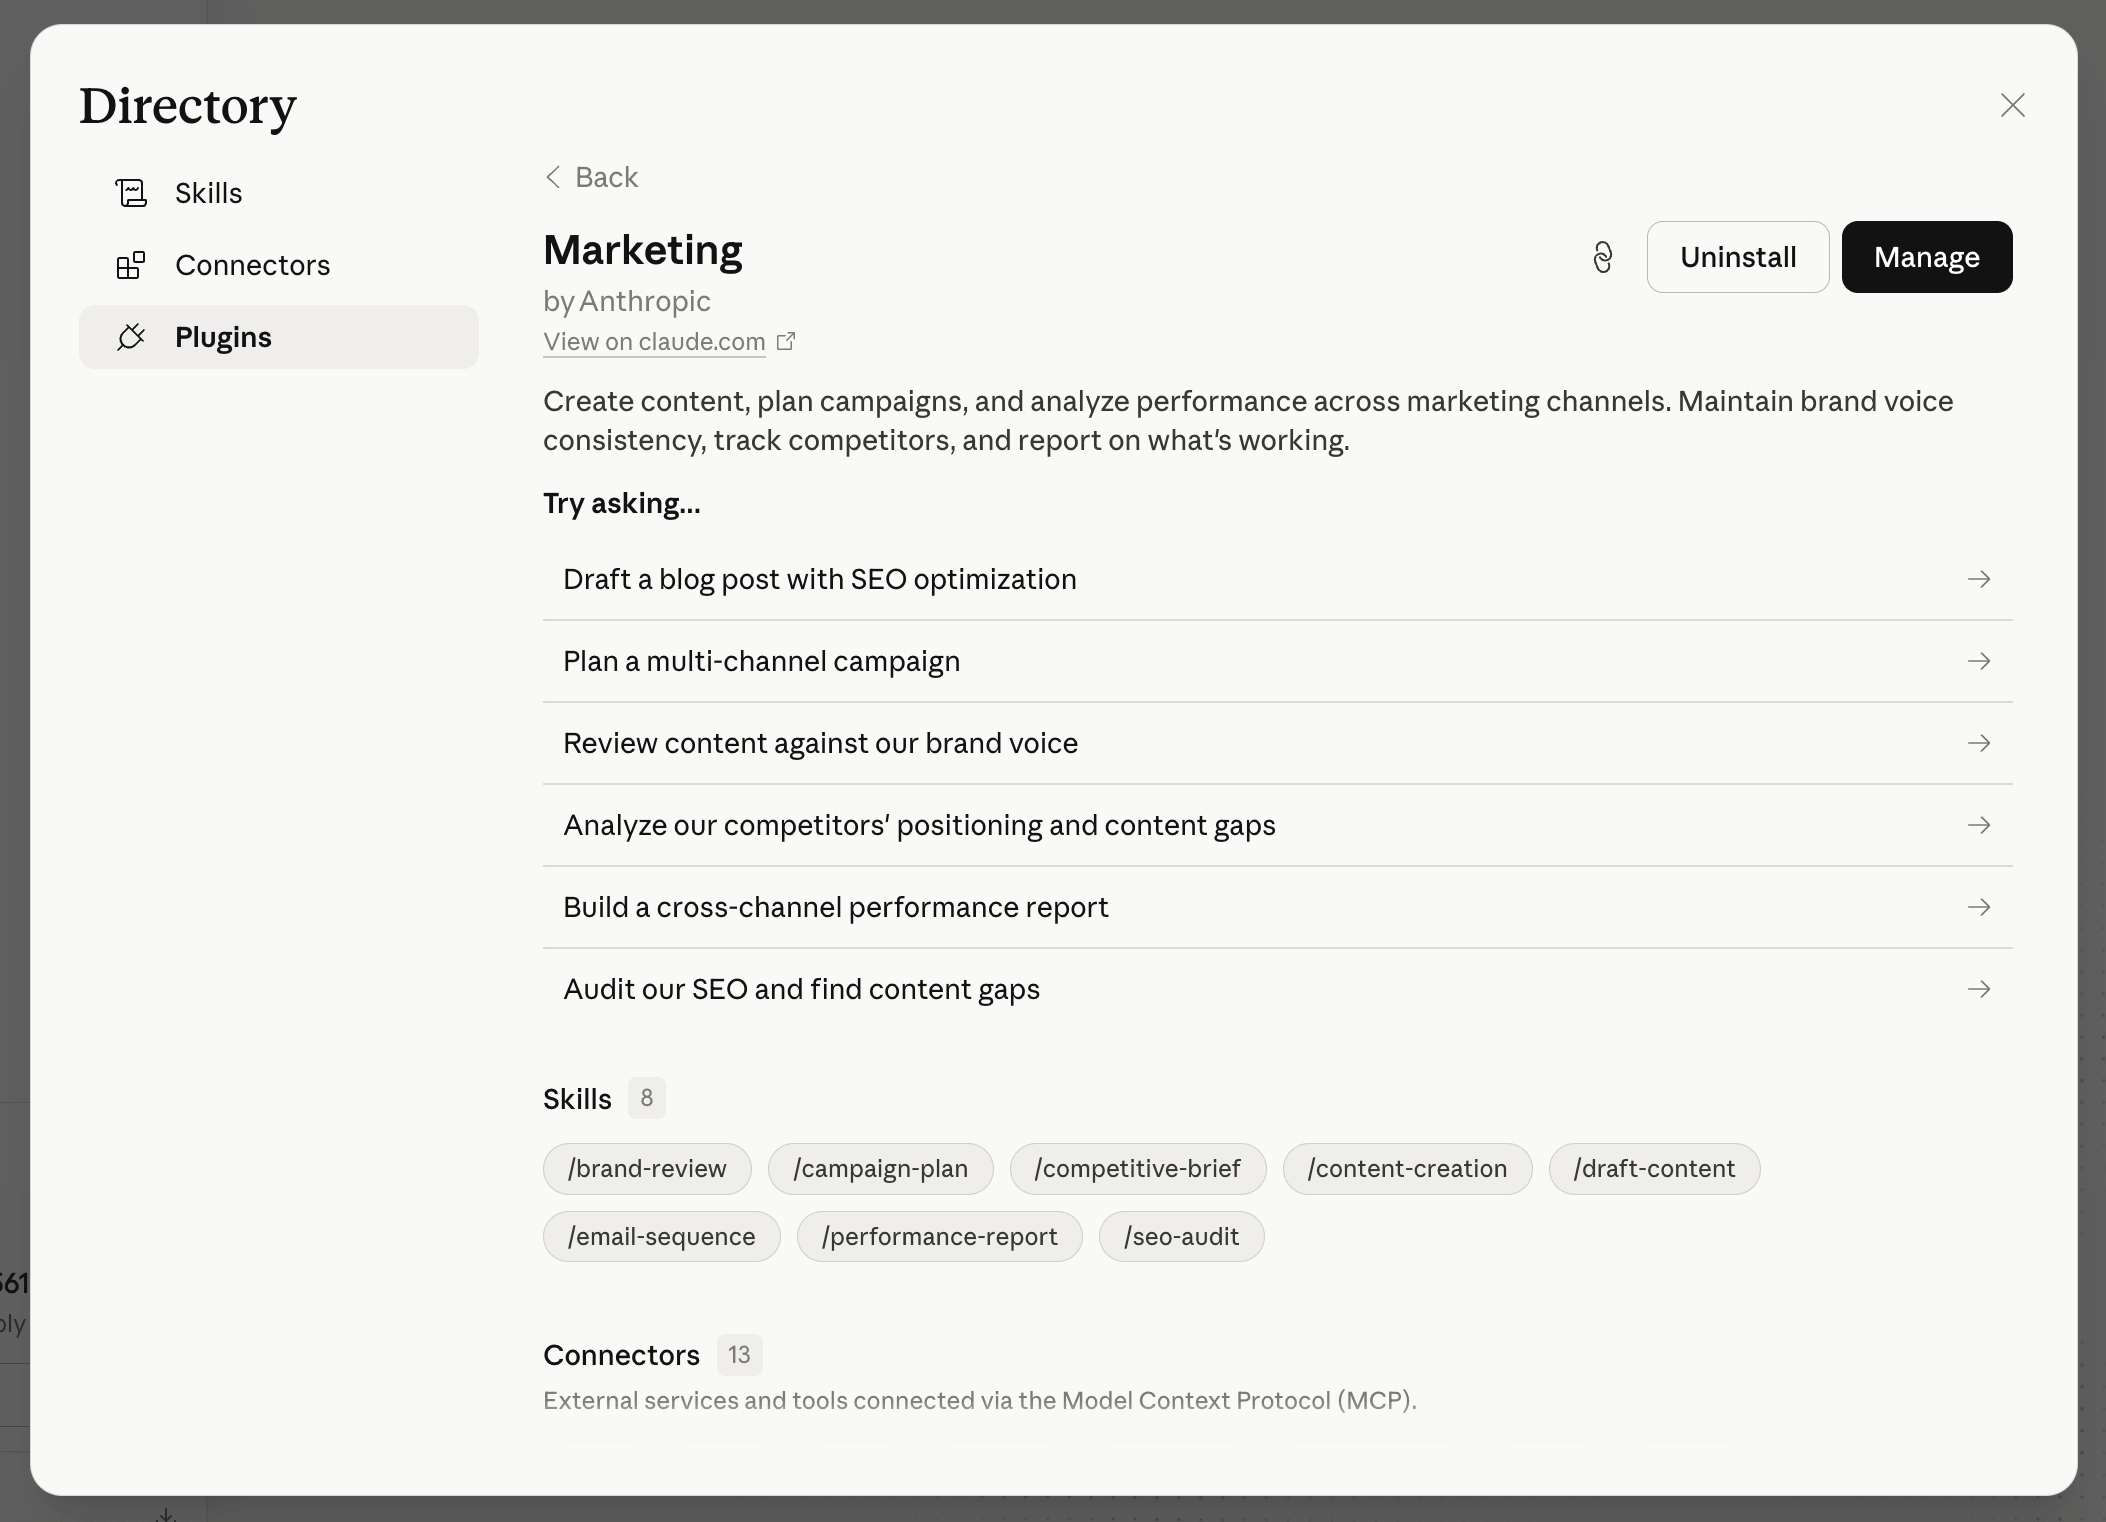The width and height of the screenshot is (2106, 1522).
Task: Click the MCP external services description text
Action: coord(980,1400)
